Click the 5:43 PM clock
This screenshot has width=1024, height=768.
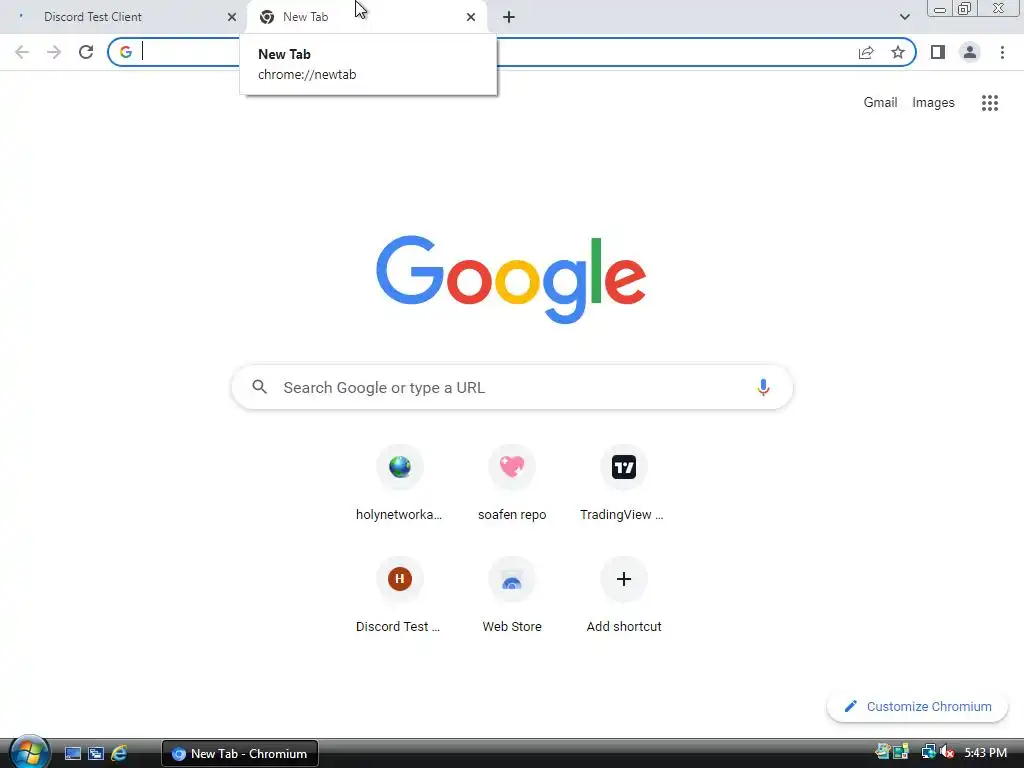[x=985, y=753]
